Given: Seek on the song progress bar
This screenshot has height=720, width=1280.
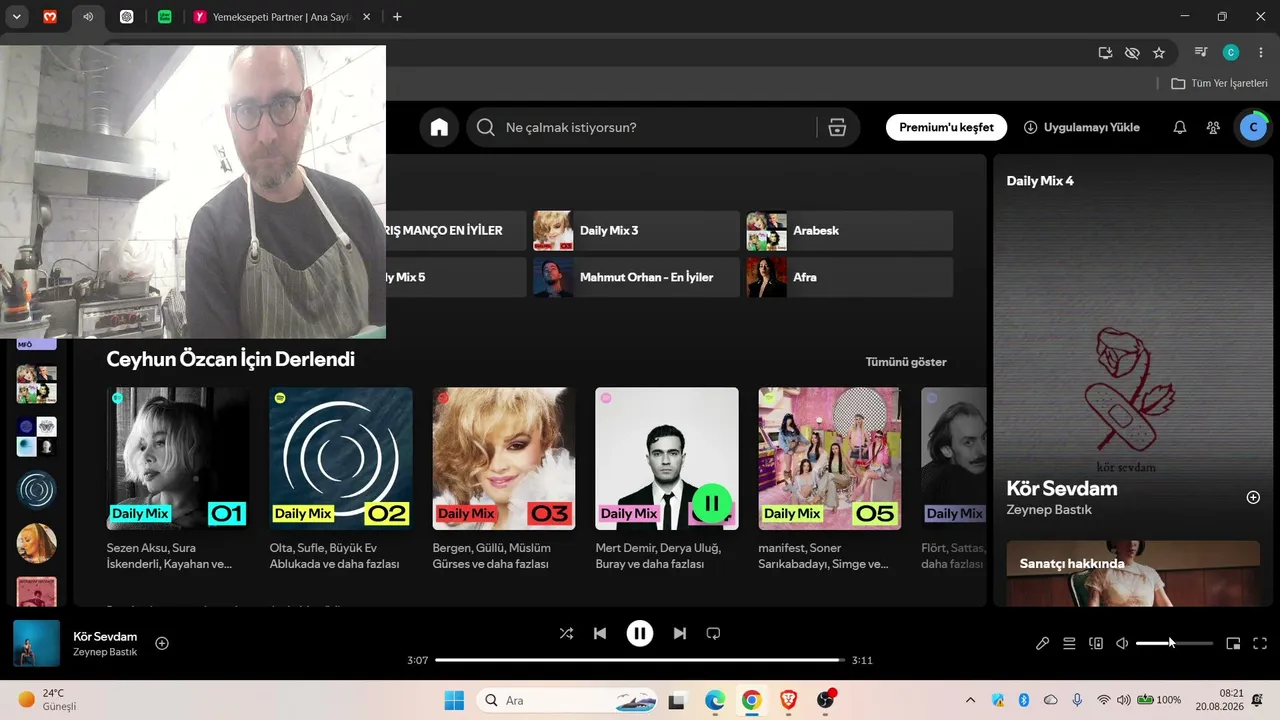Looking at the screenshot, I should pyautogui.click(x=640, y=660).
